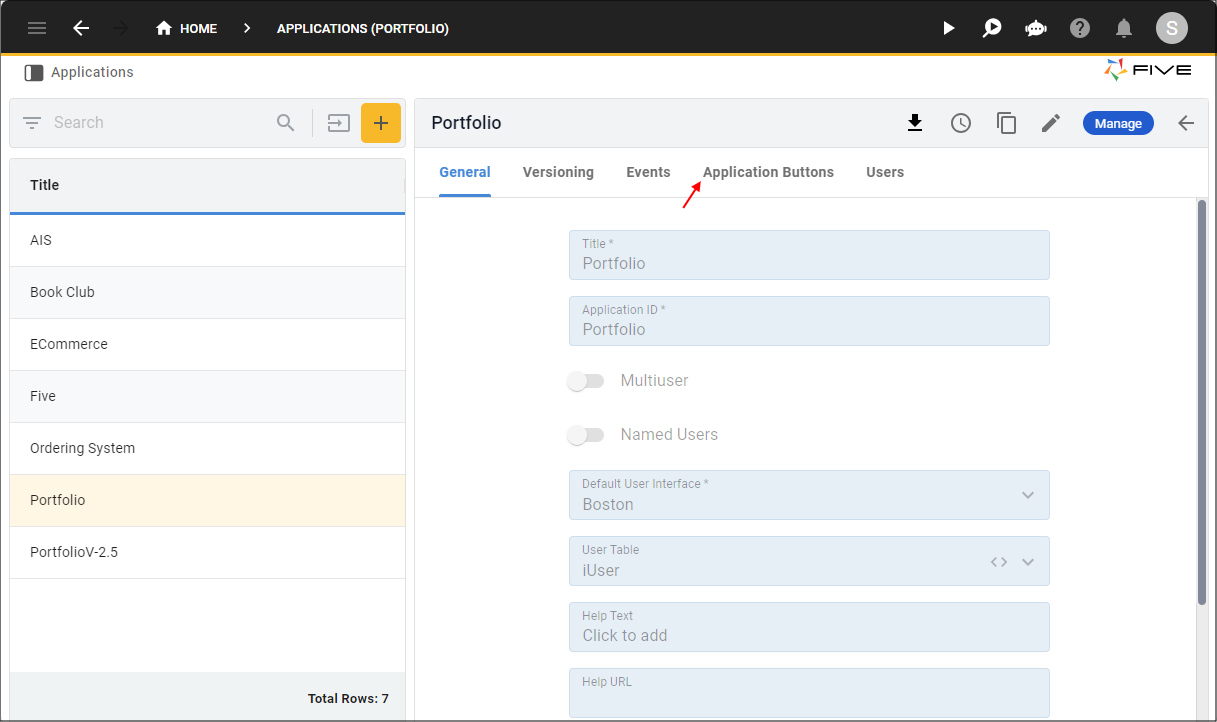Run the application using the Play icon
Viewport: 1217px width, 722px height.
tap(948, 27)
